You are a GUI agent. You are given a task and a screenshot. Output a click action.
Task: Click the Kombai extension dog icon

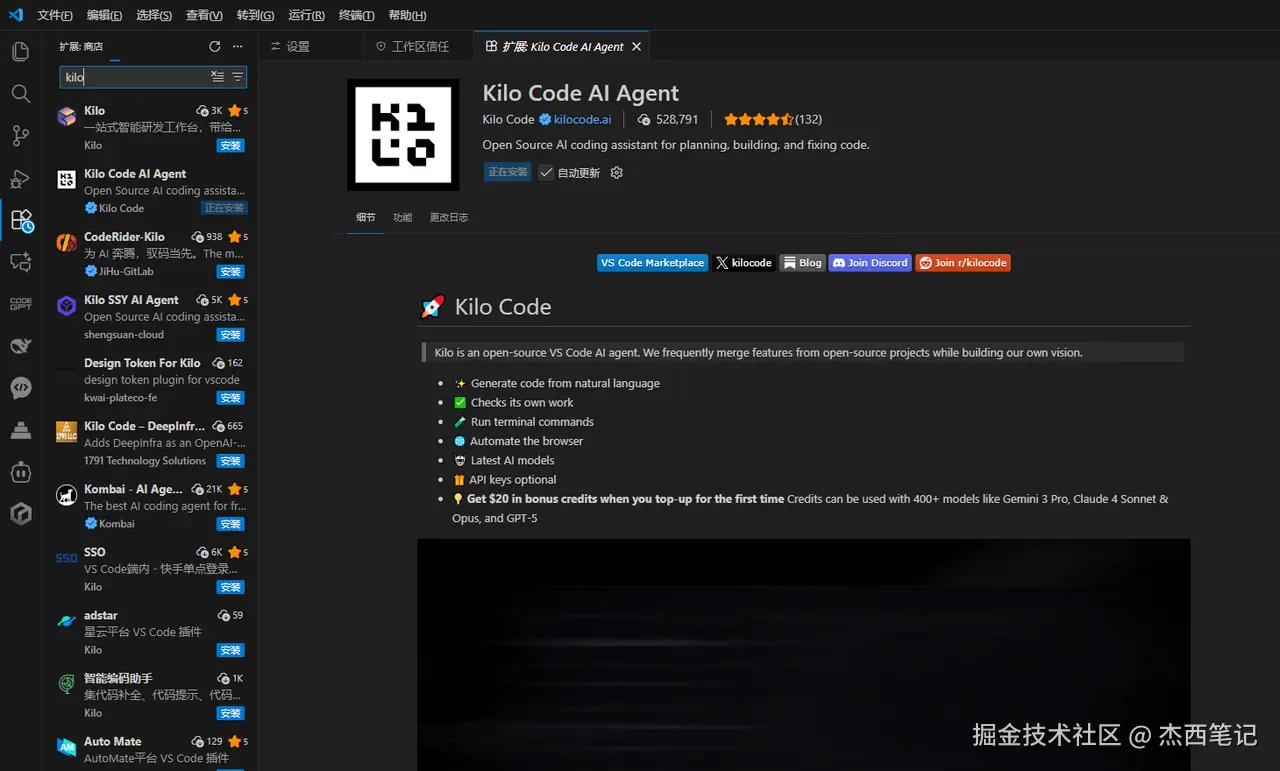pyautogui.click(x=66, y=495)
